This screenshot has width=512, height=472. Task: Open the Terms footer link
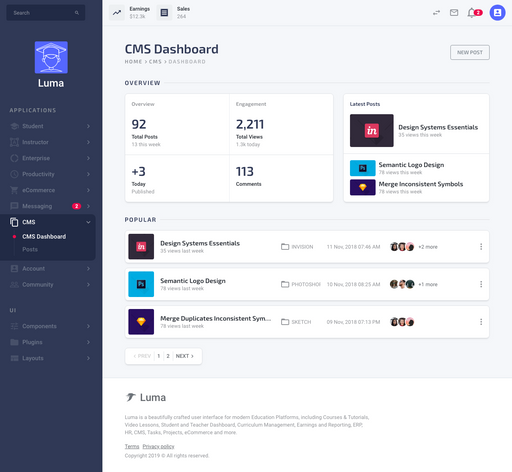(x=132, y=446)
